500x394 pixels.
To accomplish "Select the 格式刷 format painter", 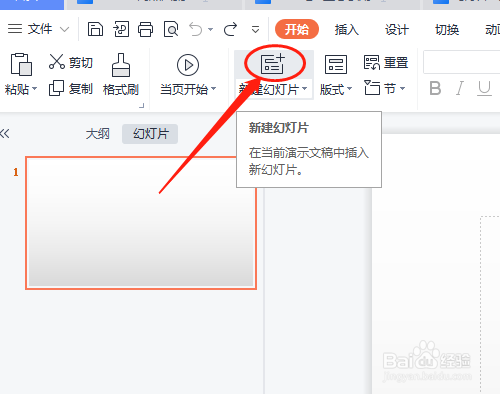I will [121, 75].
